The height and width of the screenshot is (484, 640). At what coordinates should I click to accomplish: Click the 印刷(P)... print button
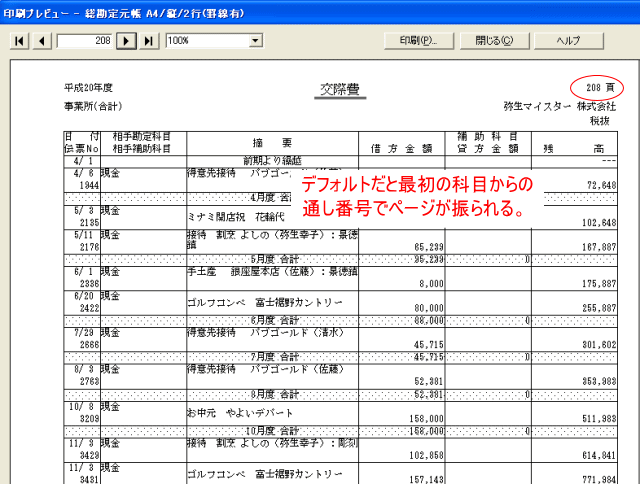[x=418, y=41]
